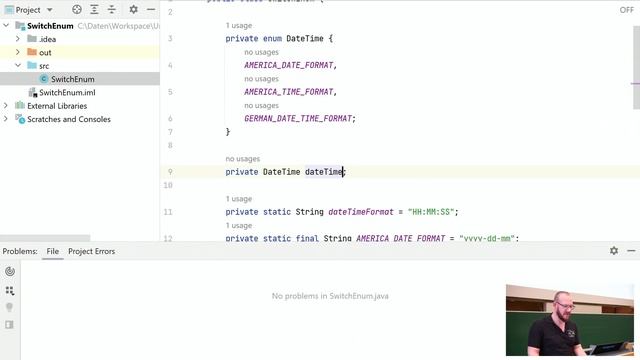The width and height of the screenshot is (640, 360).
Task: Click the Expand All icon in Project toolbar
Action: tap(94, 9)
